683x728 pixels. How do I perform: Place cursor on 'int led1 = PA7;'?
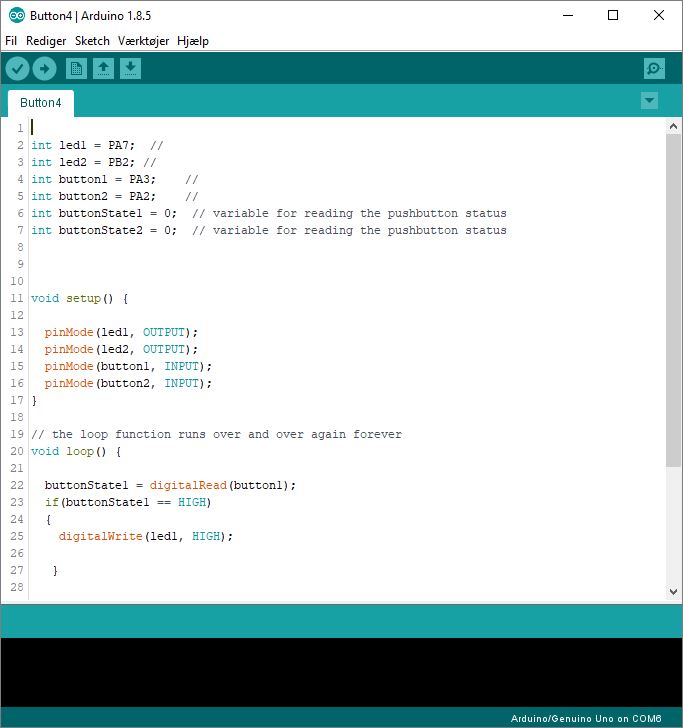tap(83, 145)
